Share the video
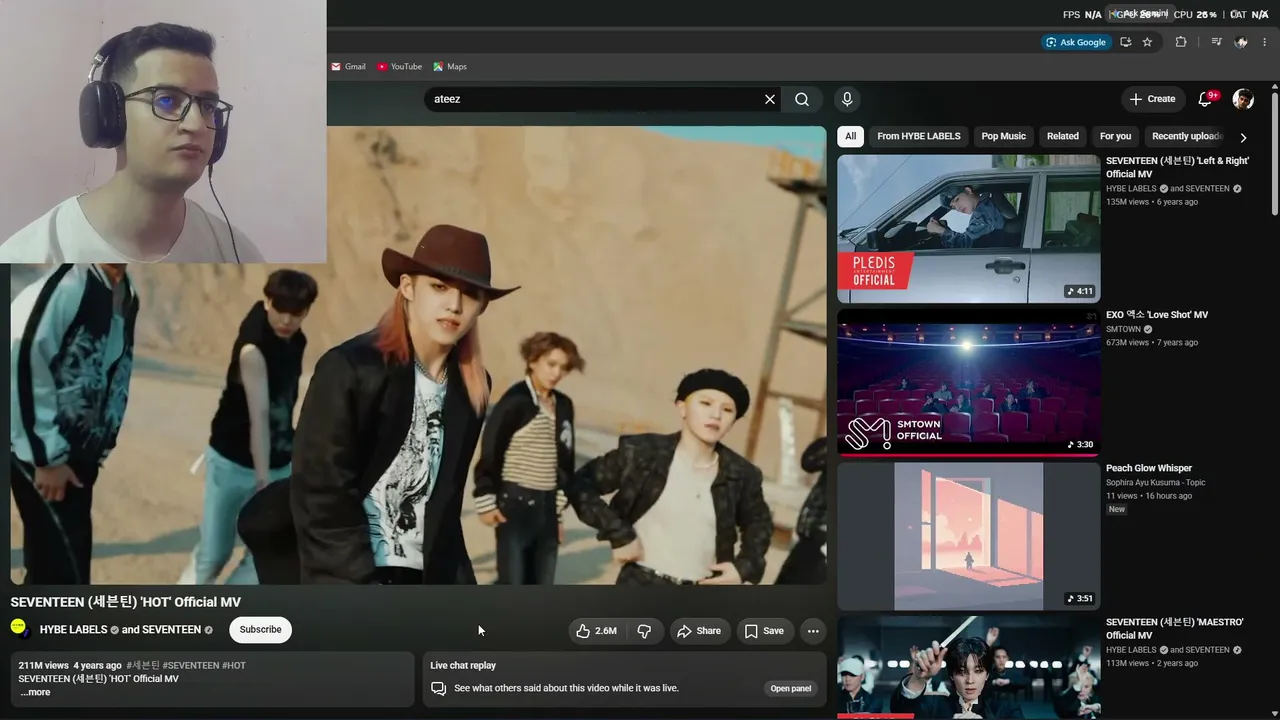 698,631
